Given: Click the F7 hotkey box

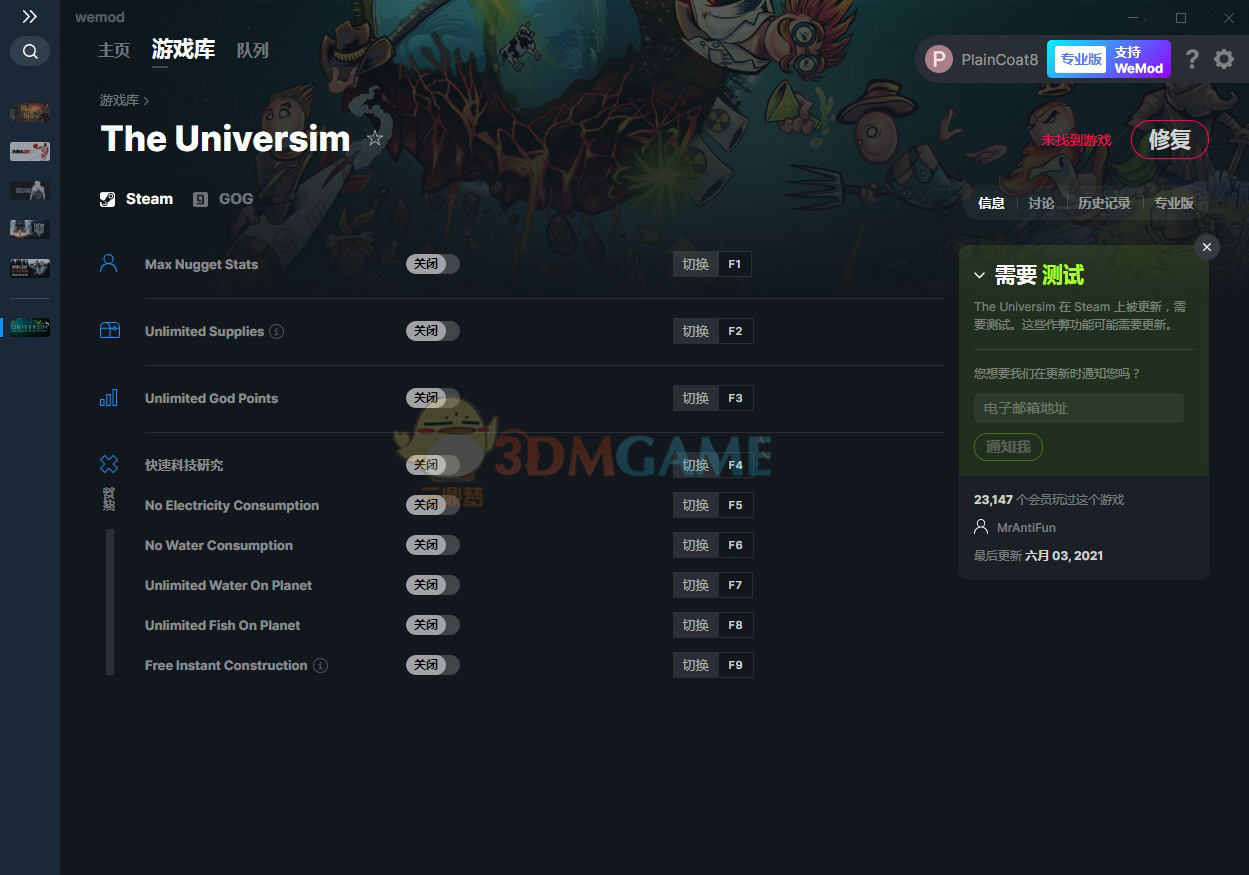Looking at the screenshot, I should click(735, 585).
